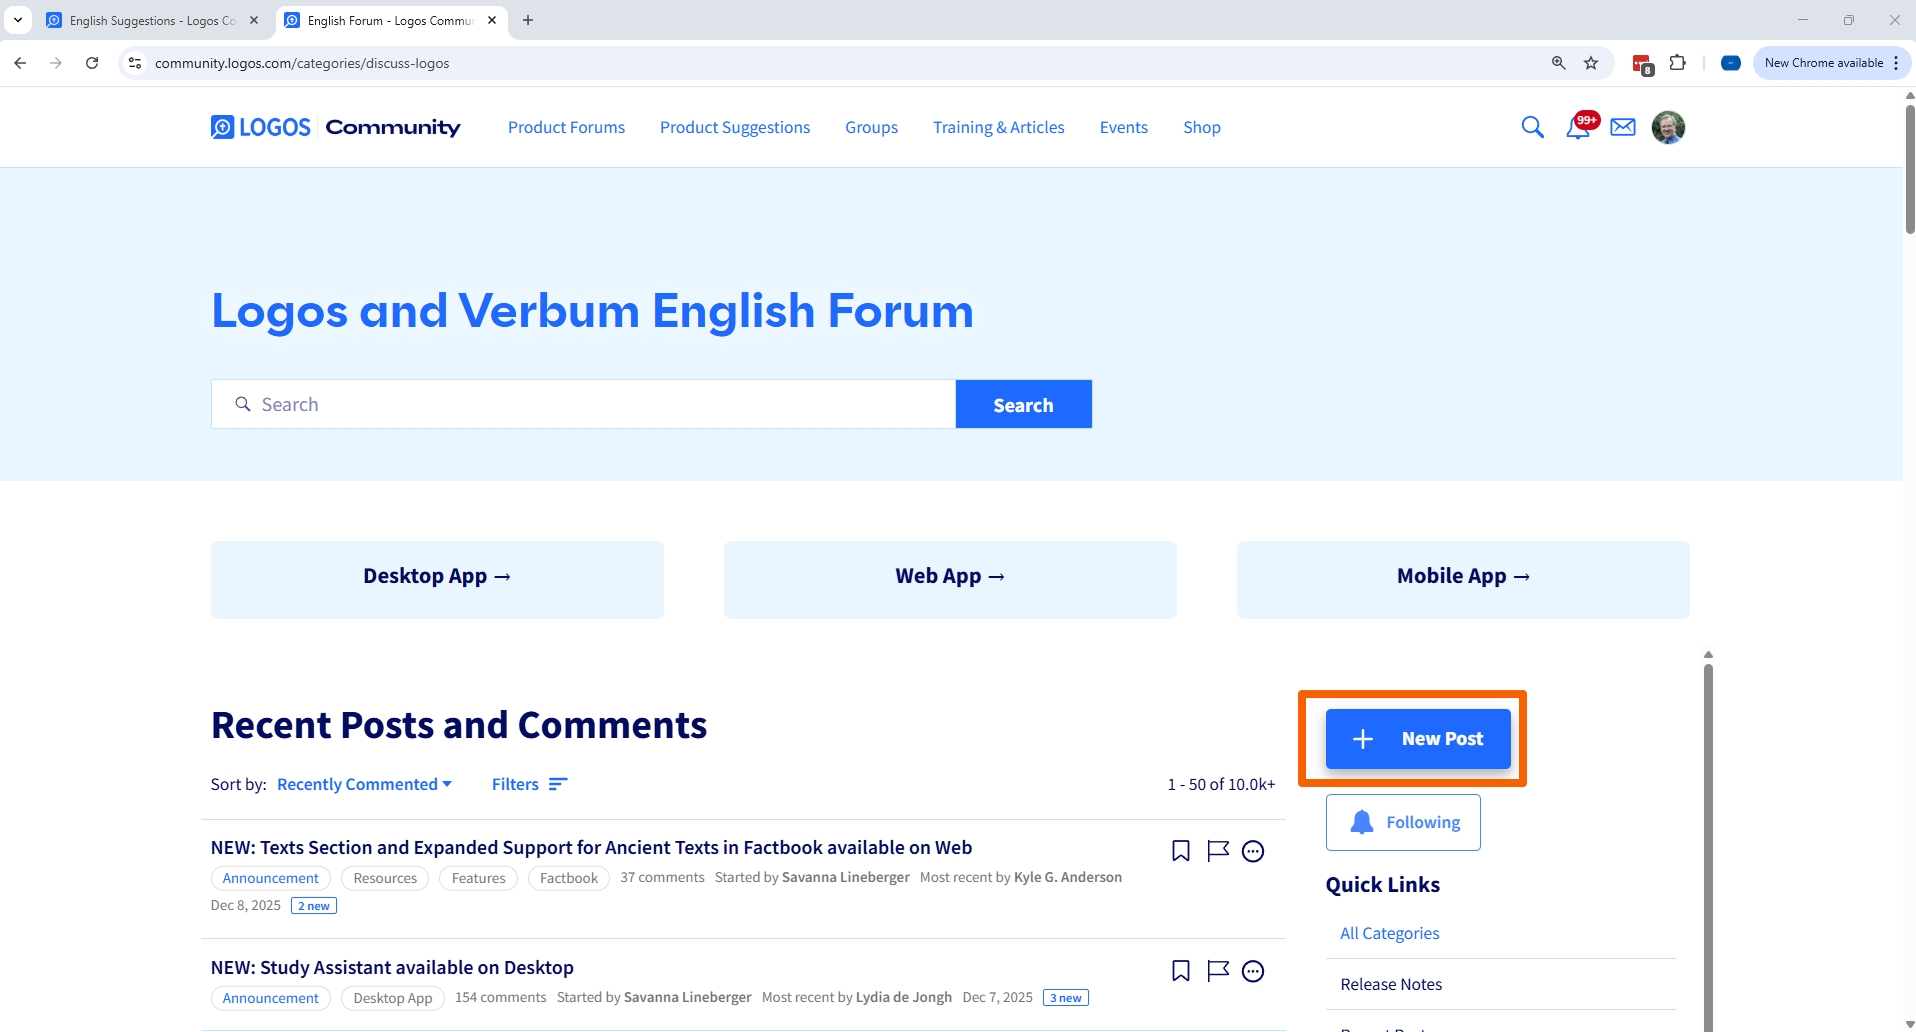
Task: Bookmark the Texts Section Factbook post
Action: pyautogui.click(x=1181, y=851)
